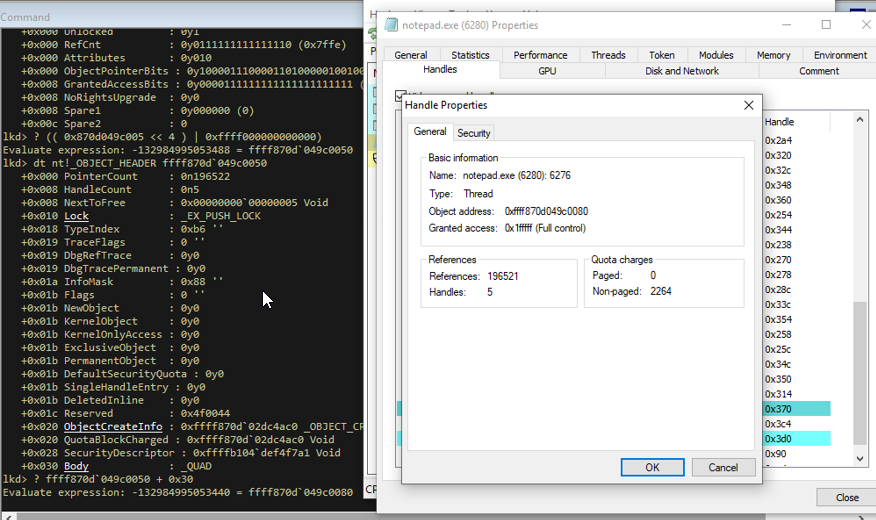Open the GPU tab in notepad.exe Properties
The height and width of the screenshot is (520, 876).
[547, 71]
